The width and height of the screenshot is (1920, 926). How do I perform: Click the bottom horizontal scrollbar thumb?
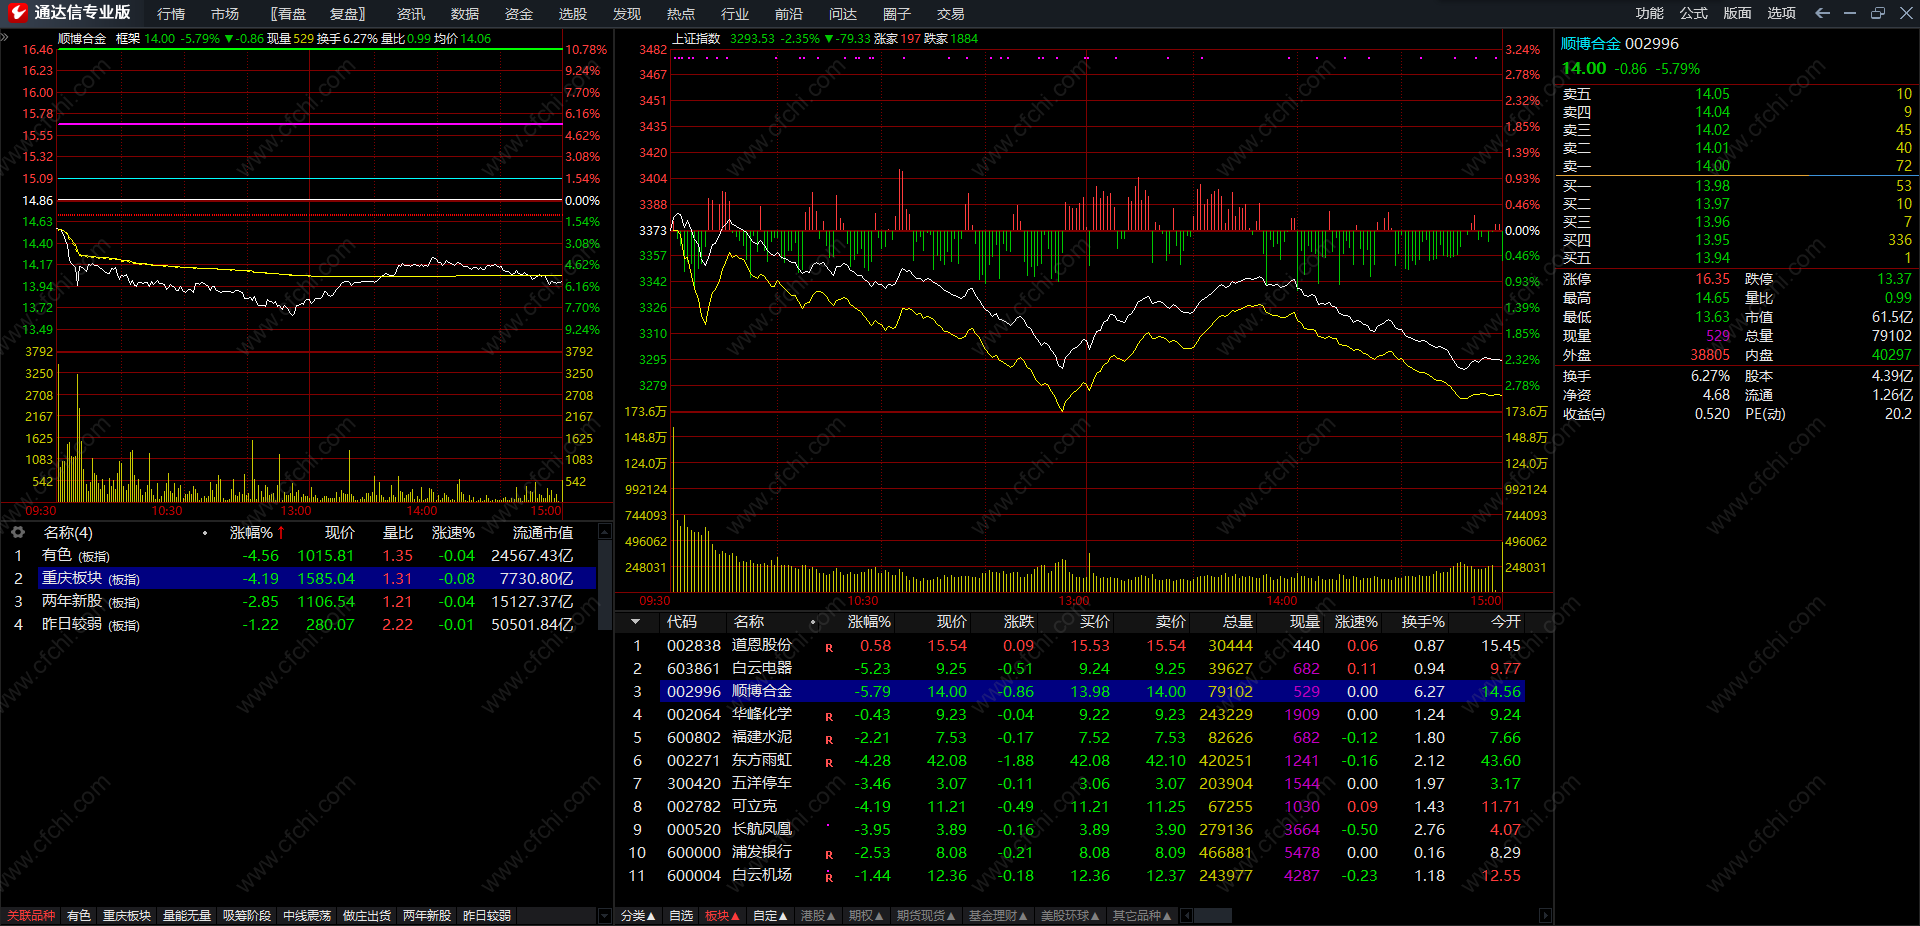pos(1212,915)
